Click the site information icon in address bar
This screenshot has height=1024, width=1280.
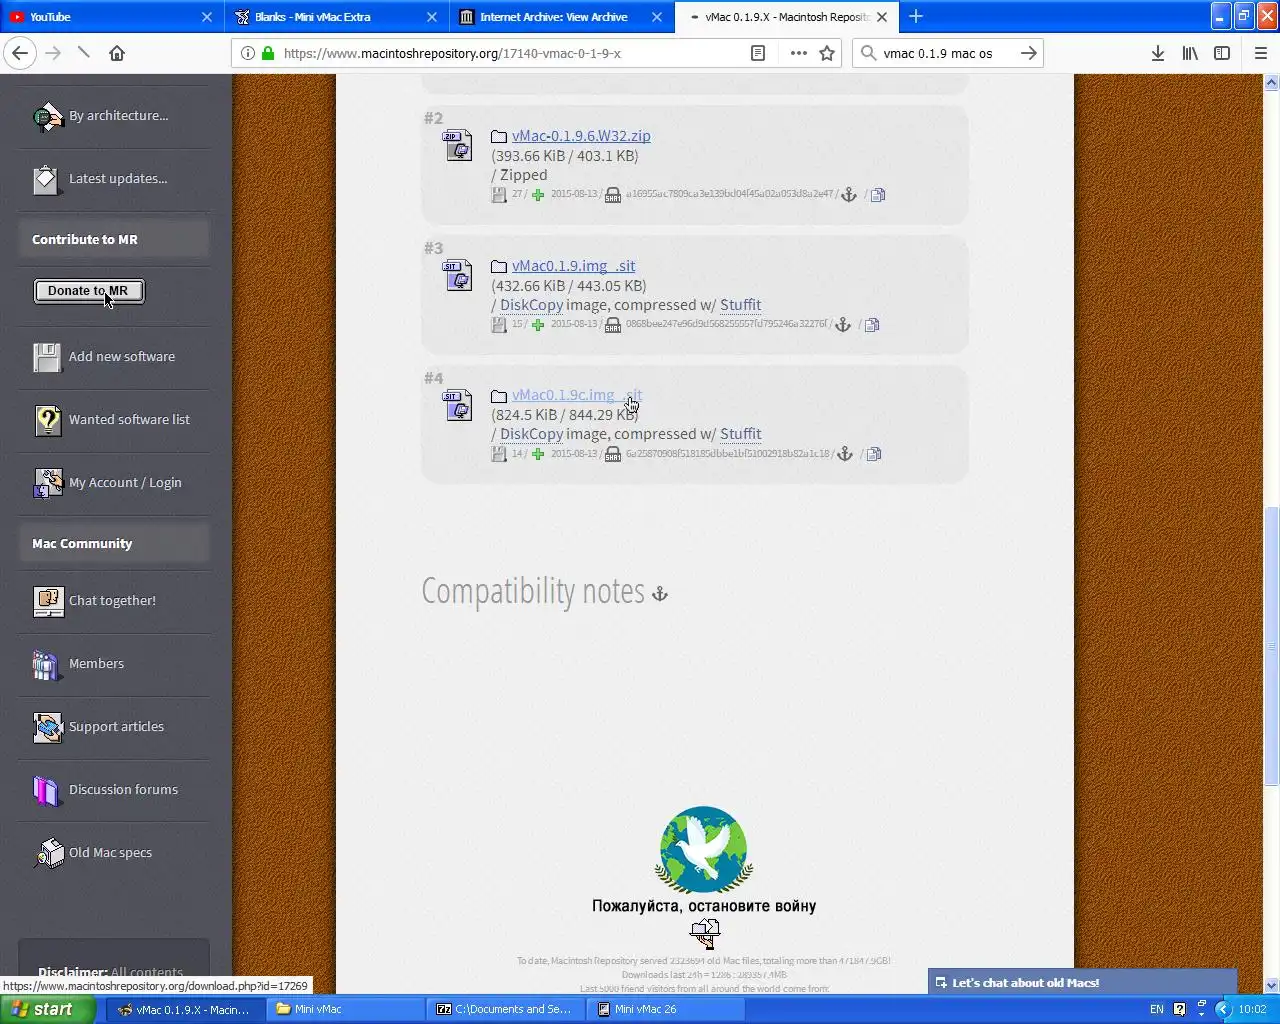point(248,53)
